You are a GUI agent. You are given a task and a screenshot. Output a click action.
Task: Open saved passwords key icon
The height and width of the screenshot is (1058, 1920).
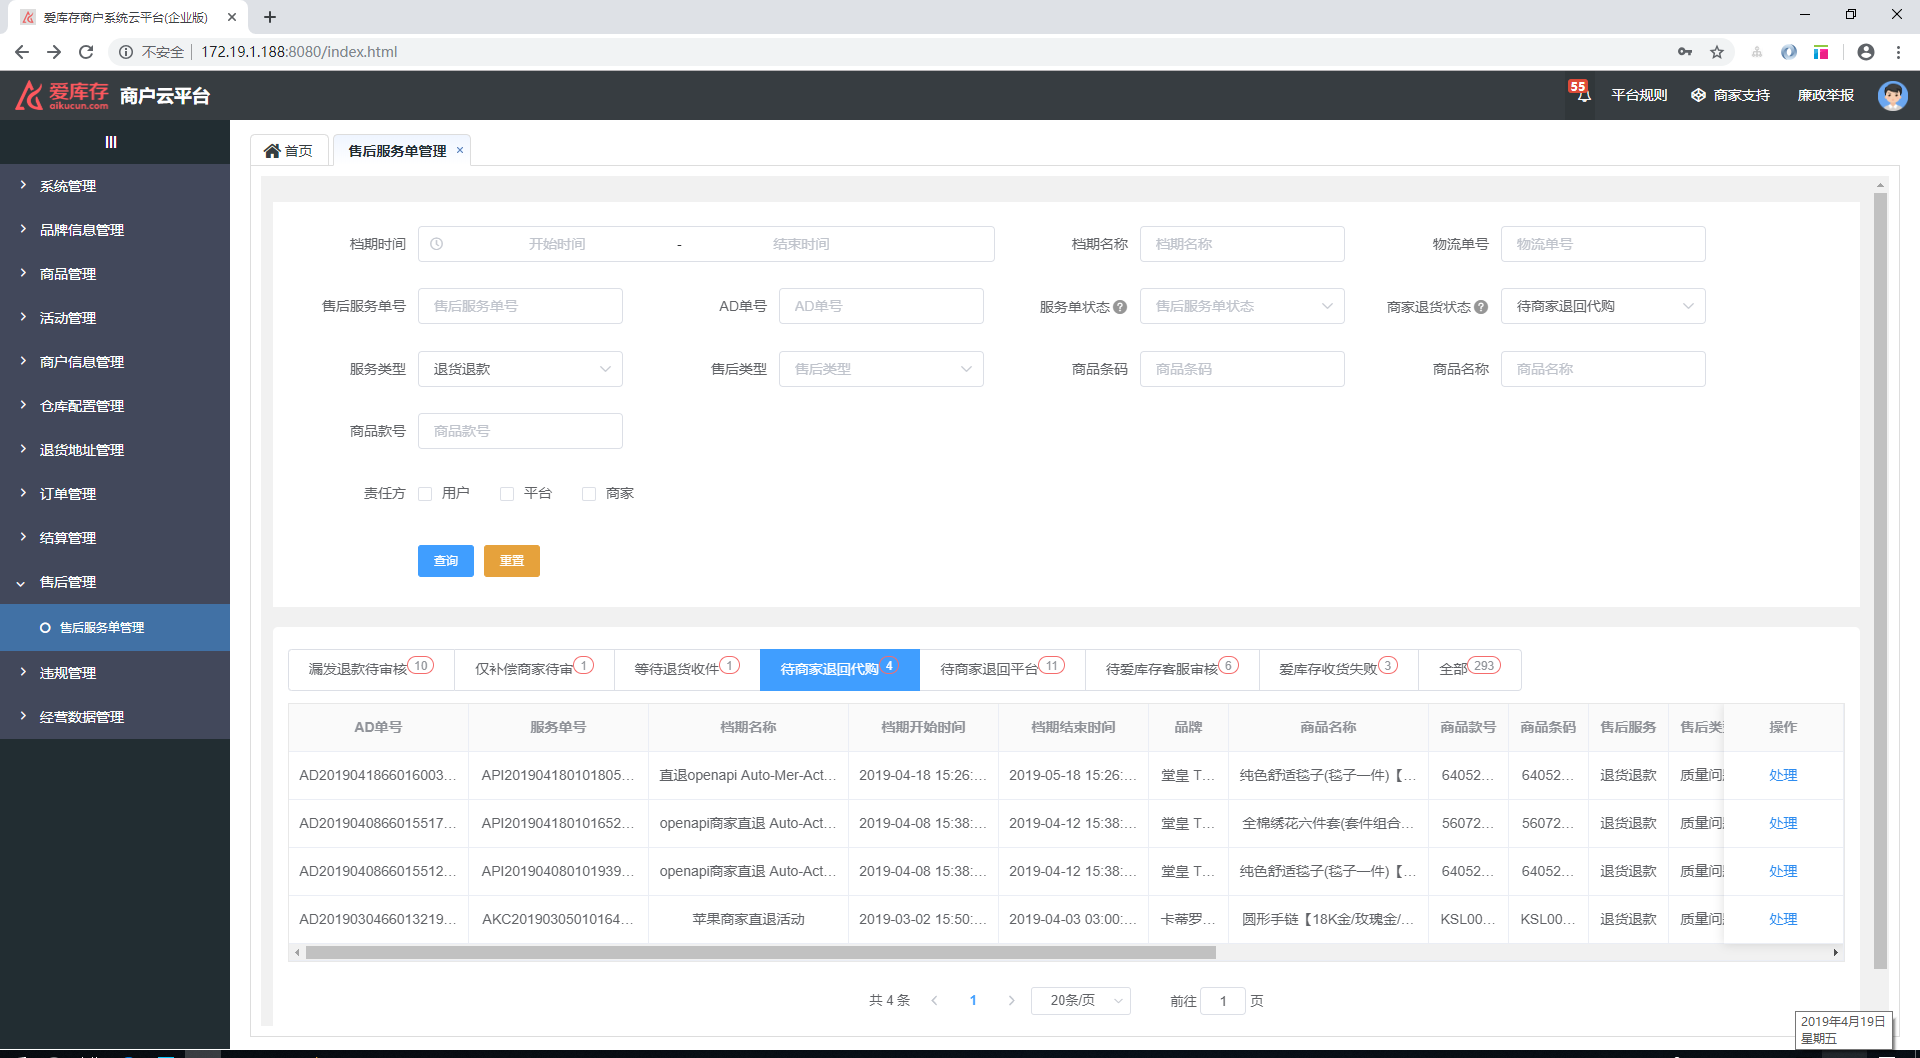tap(1685, 52)
